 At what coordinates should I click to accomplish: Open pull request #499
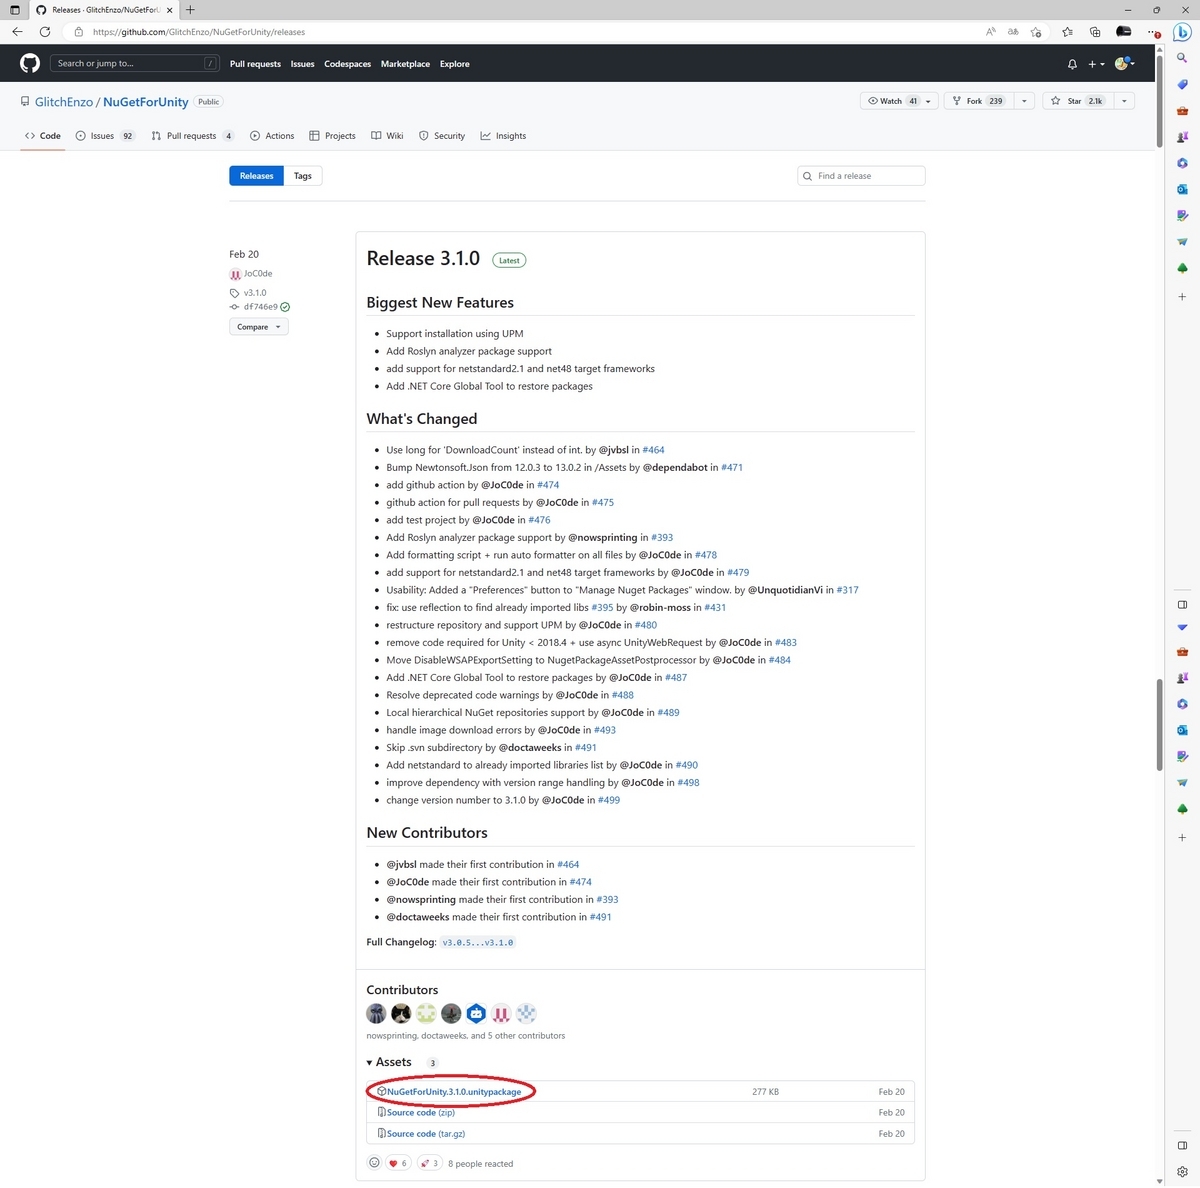pyautogui.click(x=609, y=800)
